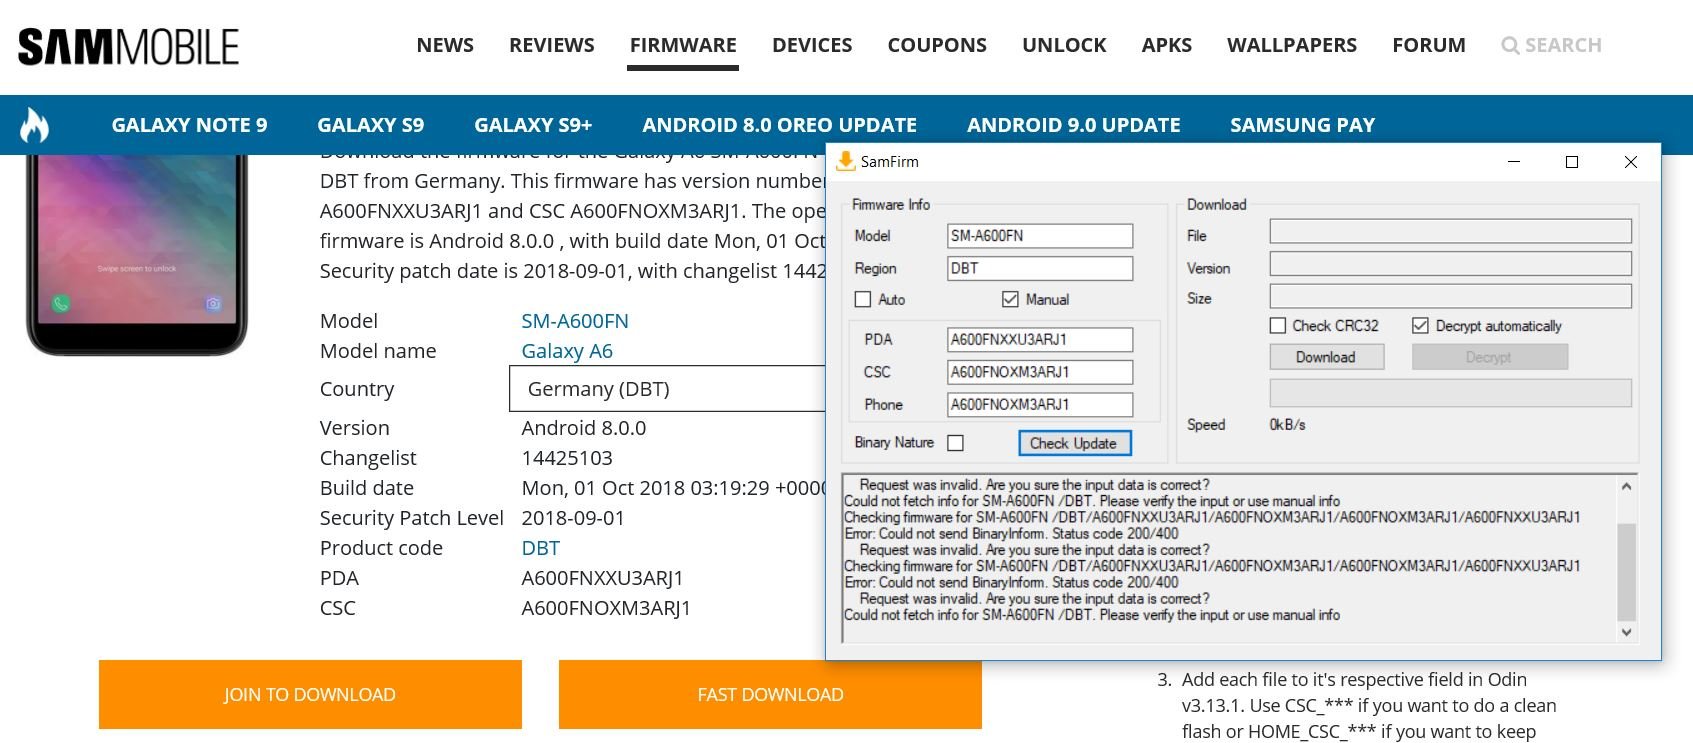
Task: Click the SamFirm app icon in title bar
Action: [846, 161]
